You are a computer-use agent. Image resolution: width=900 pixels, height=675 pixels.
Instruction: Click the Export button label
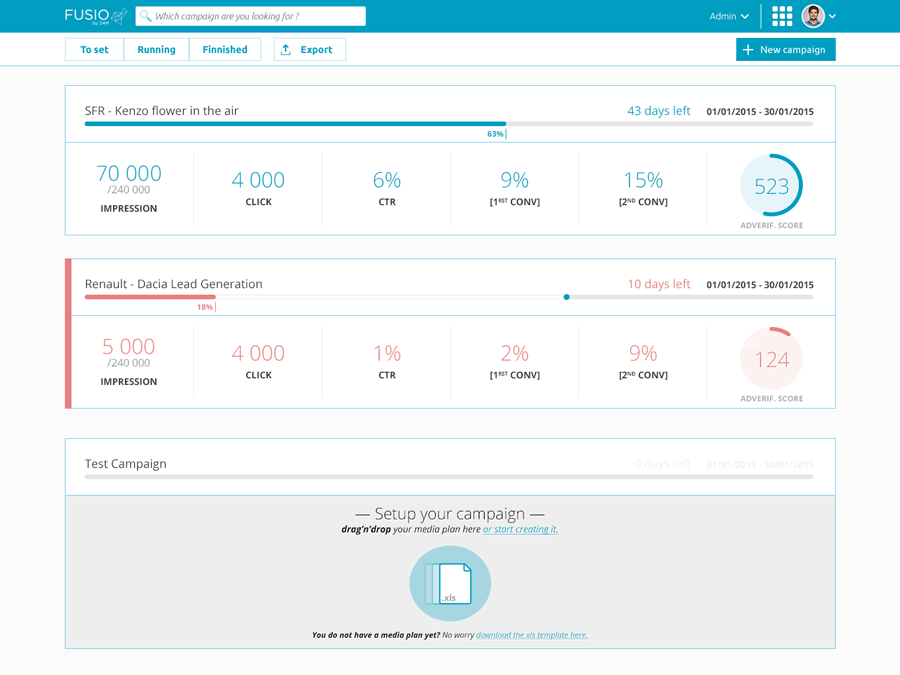(316, 49)
